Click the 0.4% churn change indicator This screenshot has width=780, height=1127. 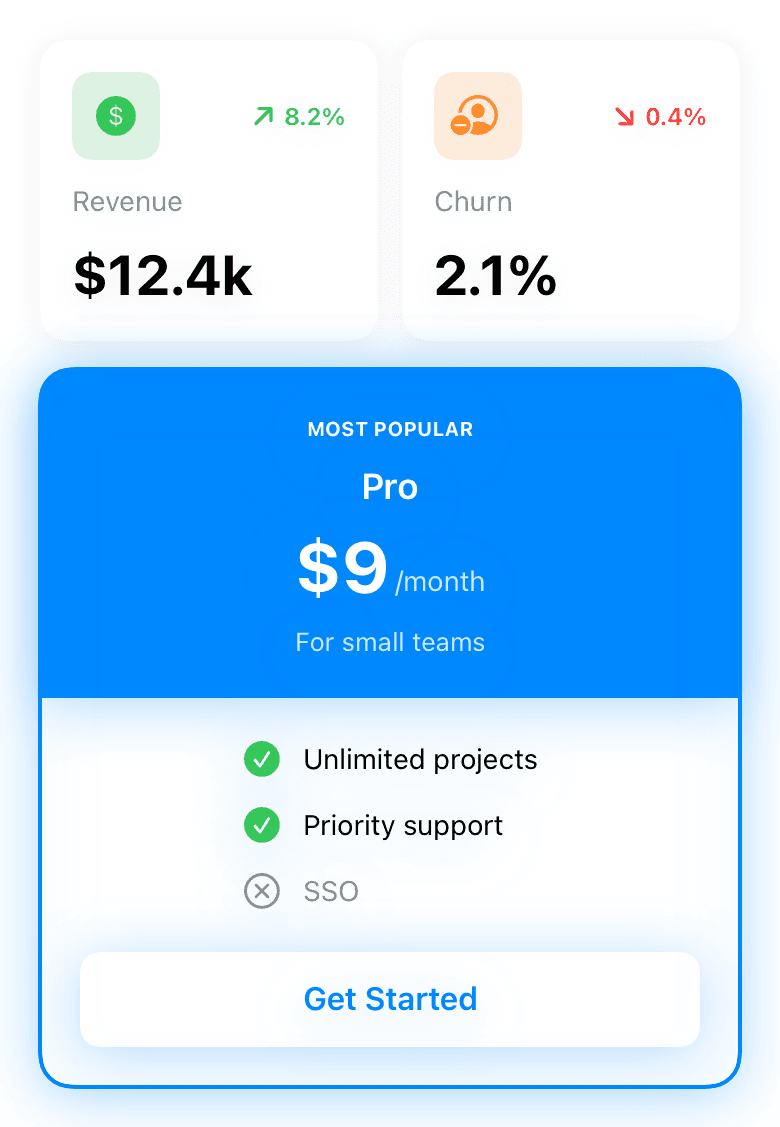[661, 116]
